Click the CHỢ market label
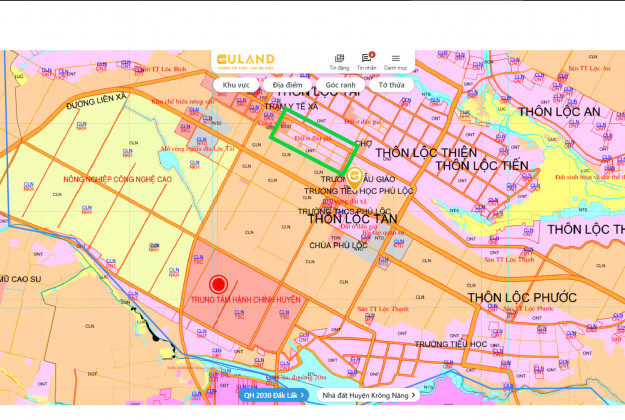625x420 pixels. 363,144
